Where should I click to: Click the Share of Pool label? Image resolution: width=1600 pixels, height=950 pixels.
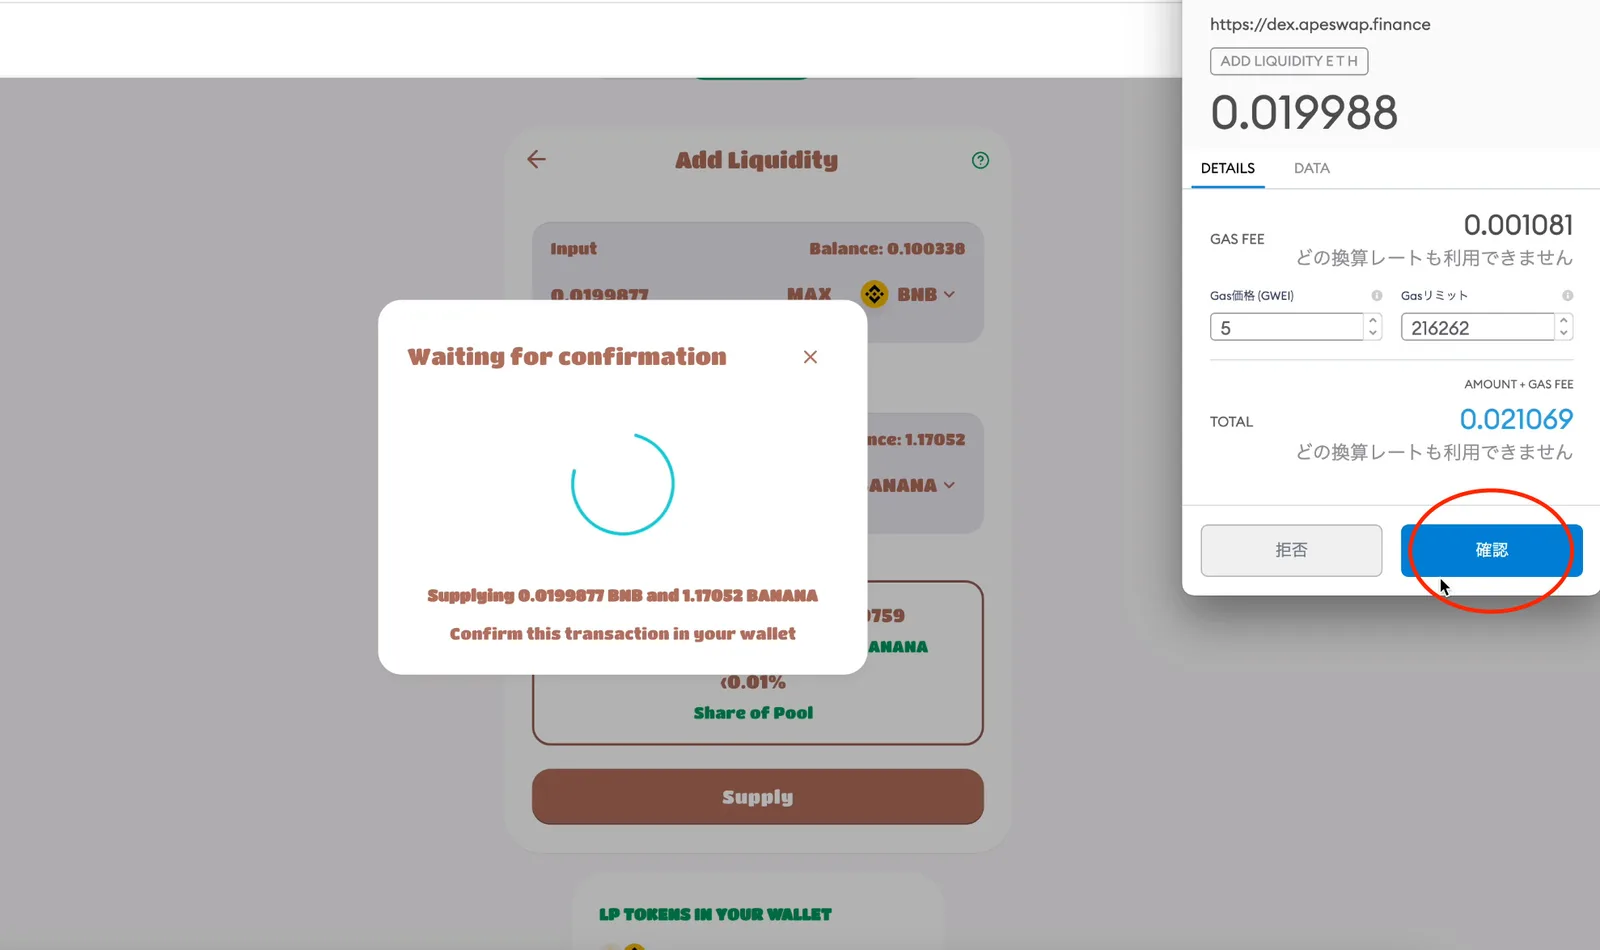tap(753, 713)
